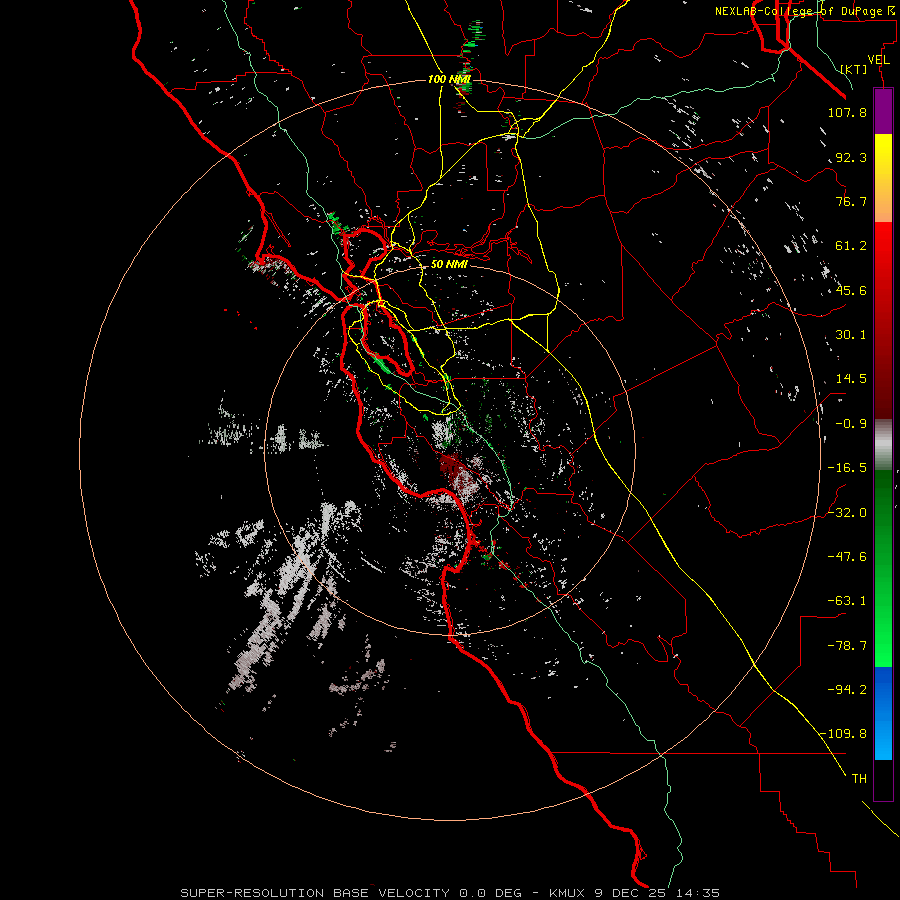Click the -47.6 scale value

tap(847, 556)
